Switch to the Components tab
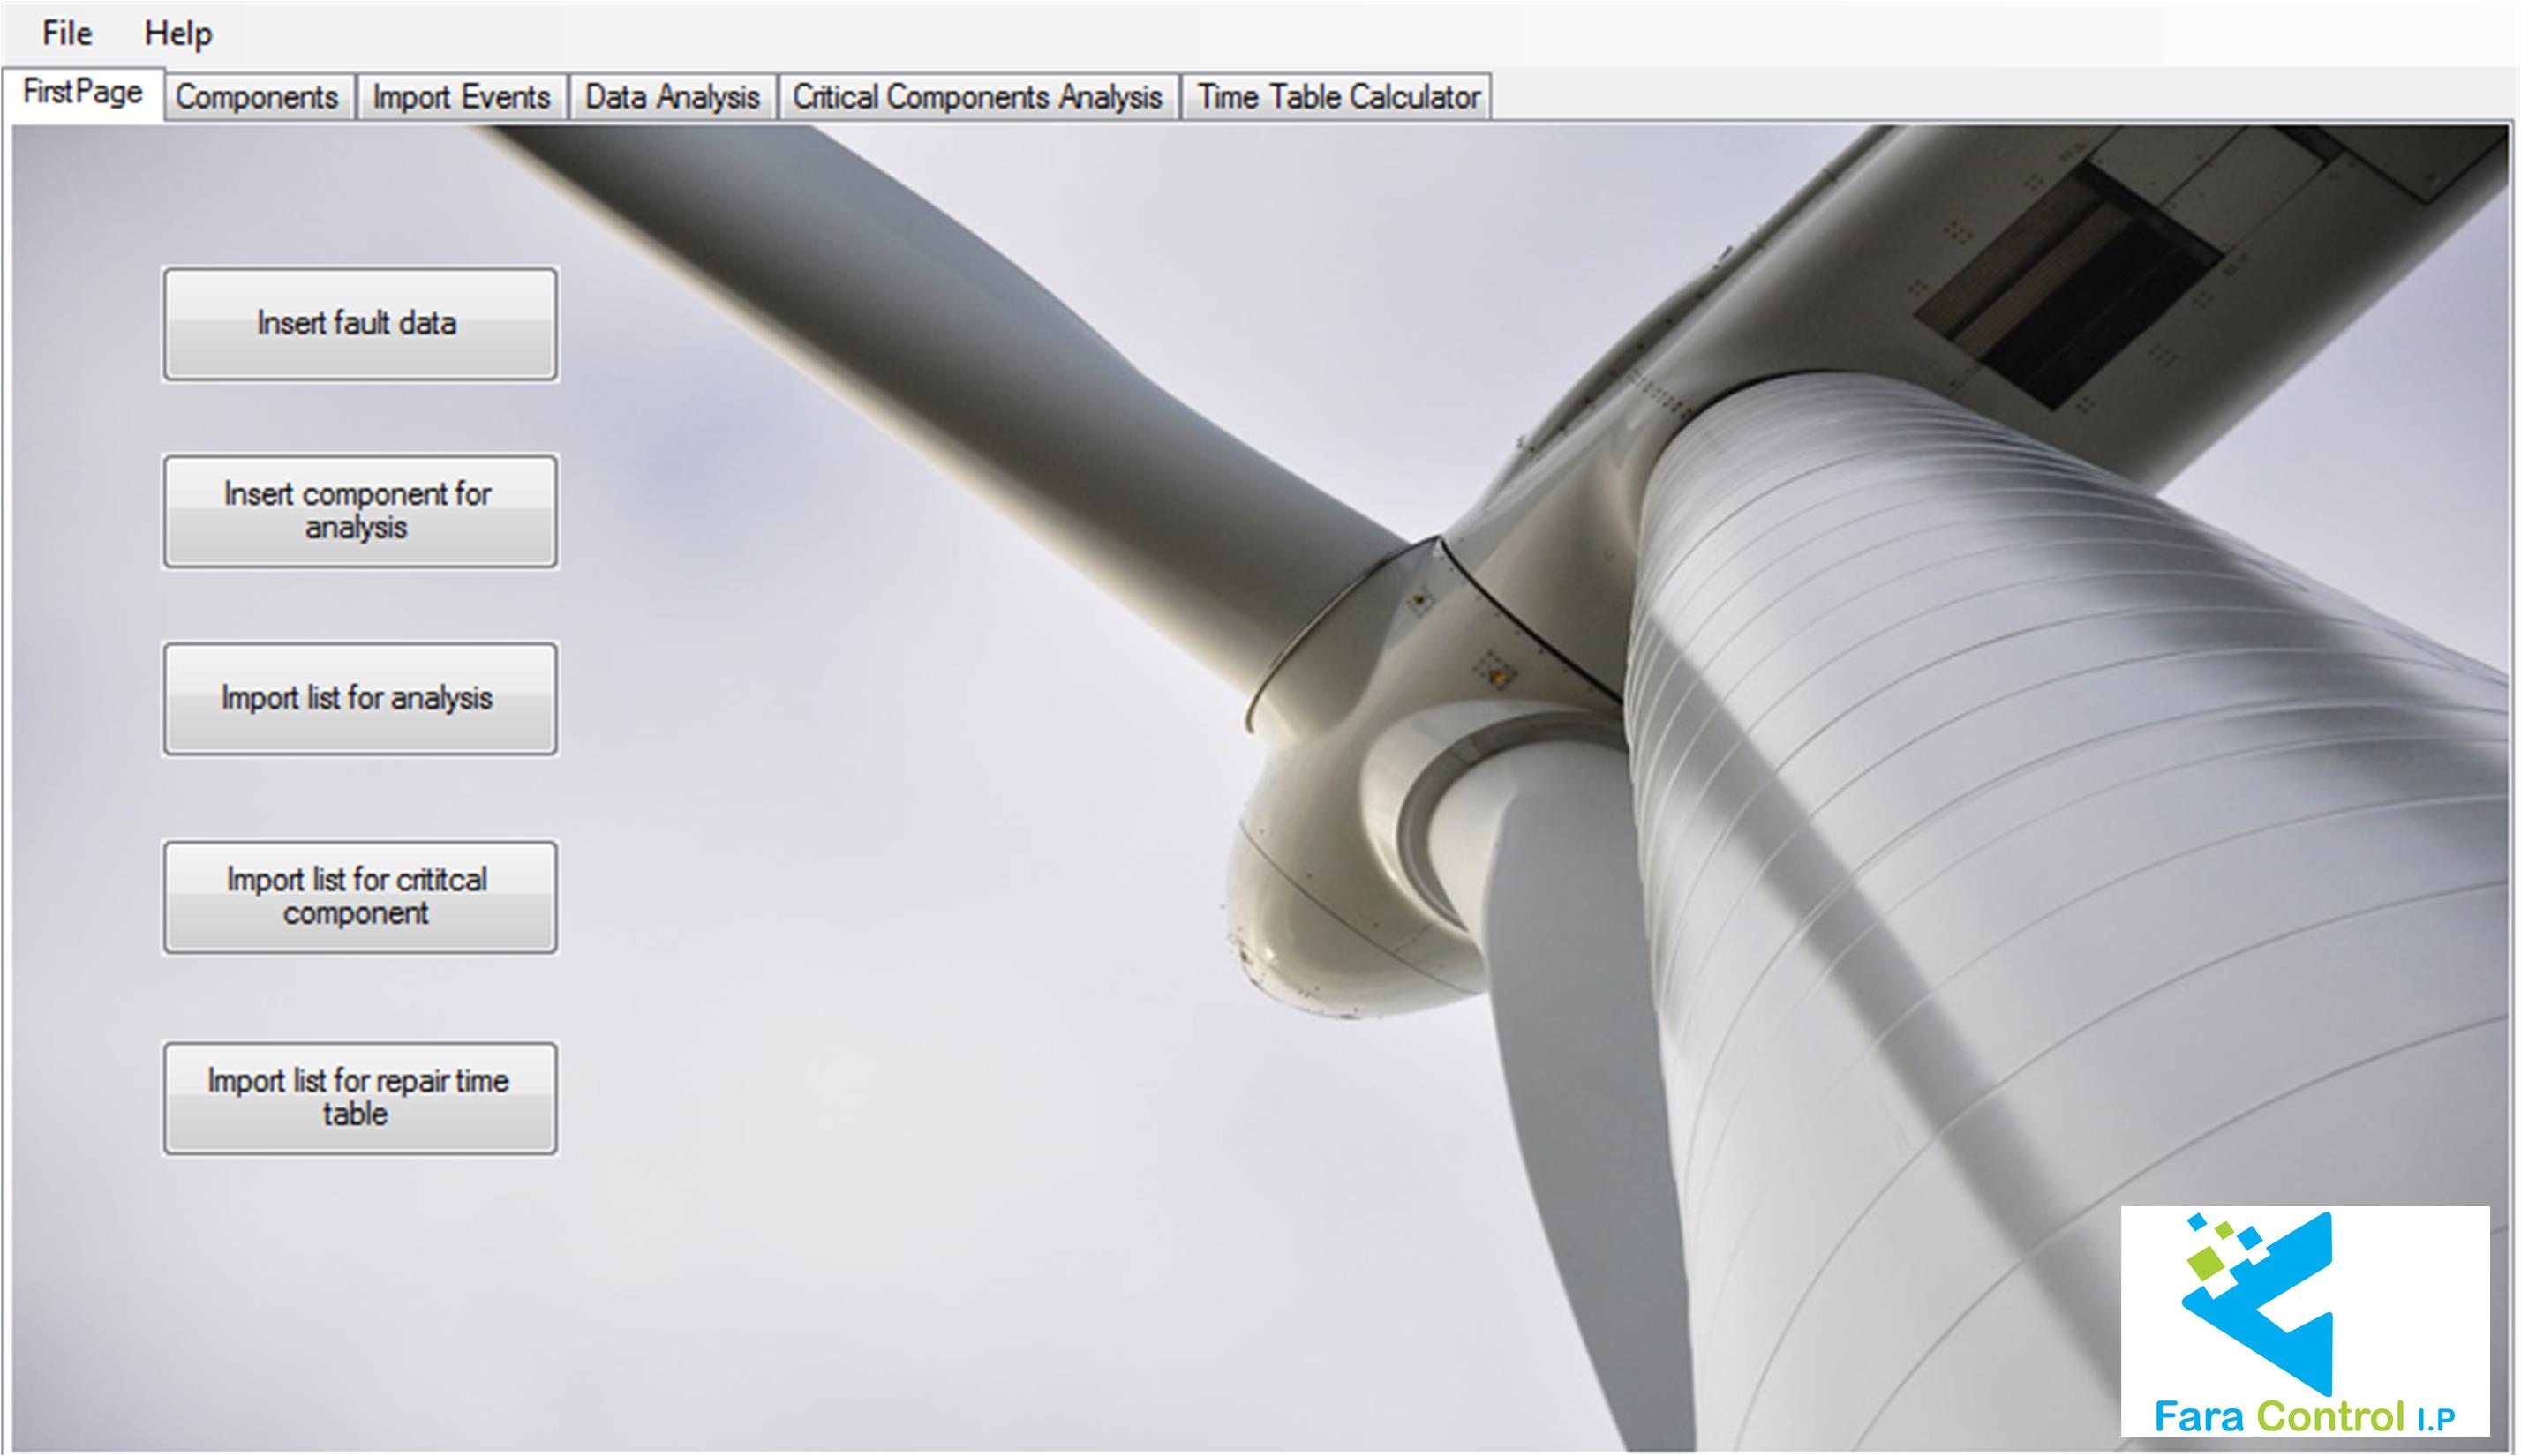Image resolution: width=2521 pixels, height=1456 pixels. click(x=257, y=98)
